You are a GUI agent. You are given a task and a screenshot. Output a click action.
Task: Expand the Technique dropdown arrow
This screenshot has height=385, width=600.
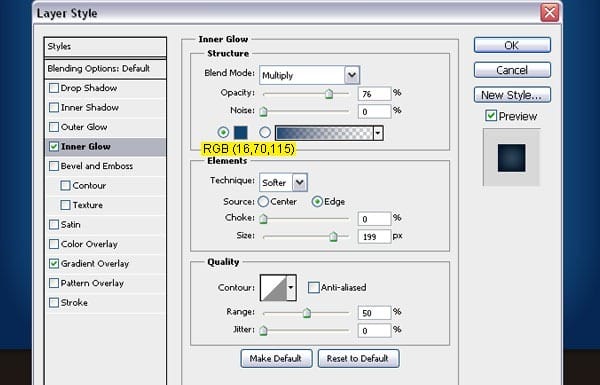coord(300,183)
